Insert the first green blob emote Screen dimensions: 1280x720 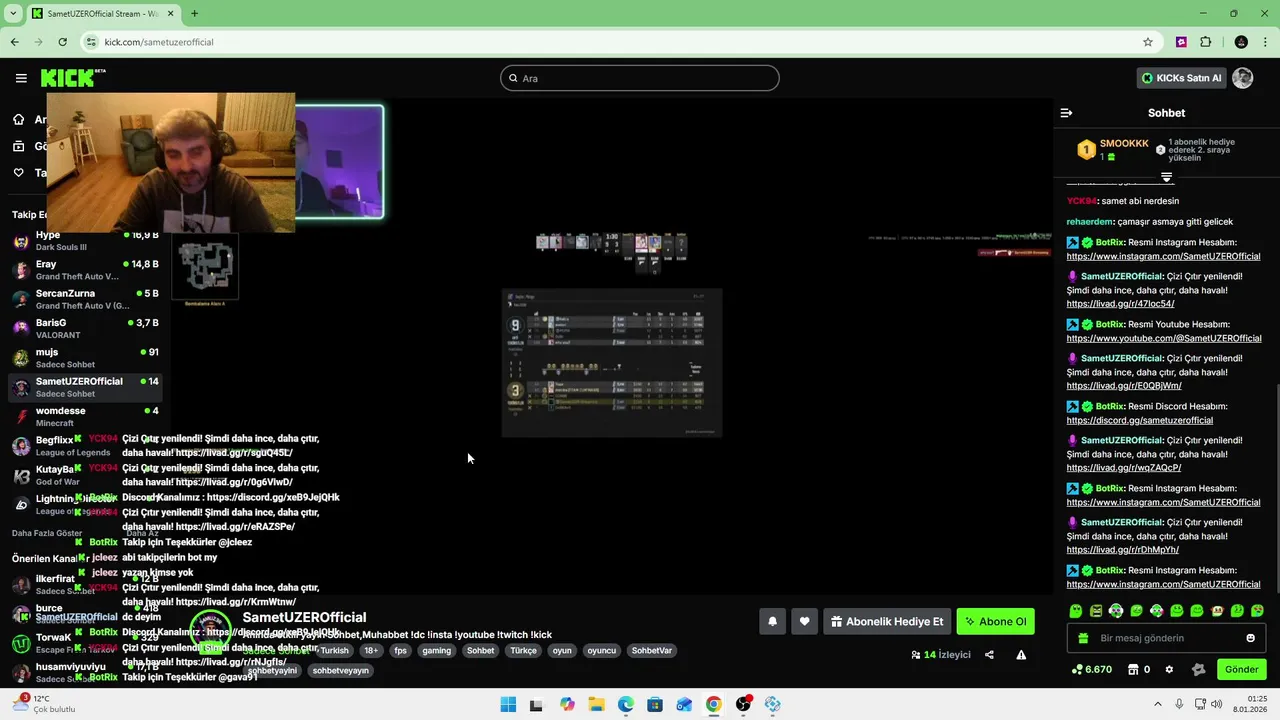1076,611
